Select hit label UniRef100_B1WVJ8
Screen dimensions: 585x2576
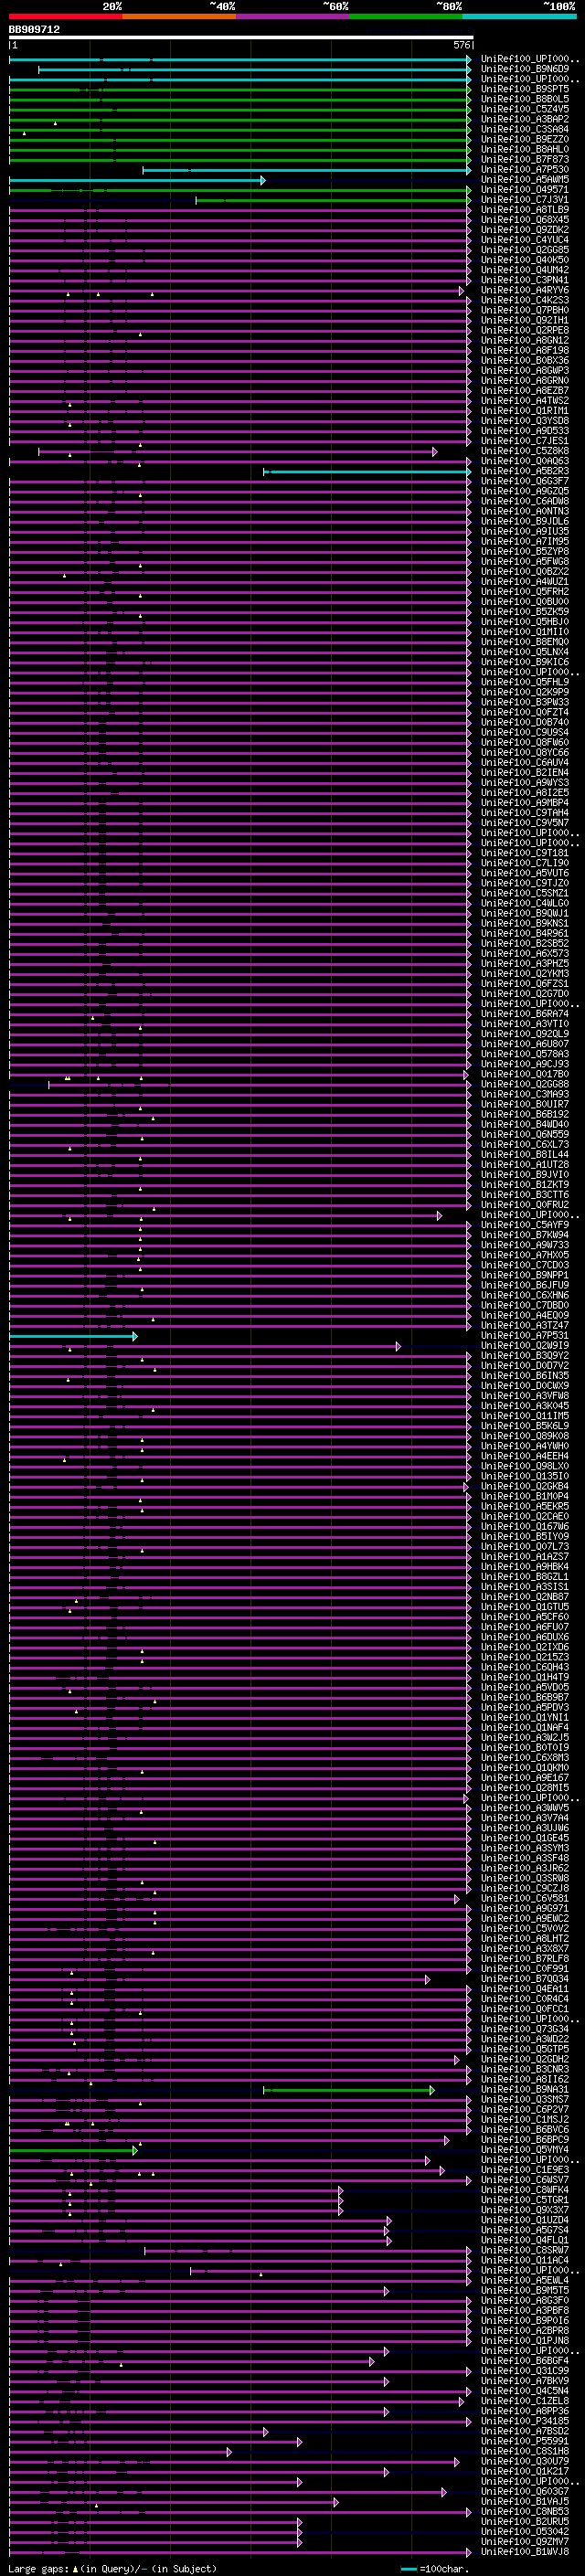click(525, 2551)
